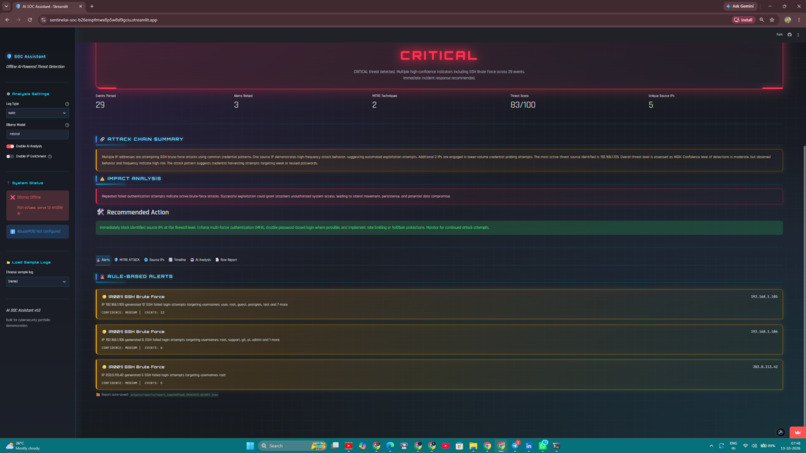Click the SOC Assistant shield logo

(9, 56)
